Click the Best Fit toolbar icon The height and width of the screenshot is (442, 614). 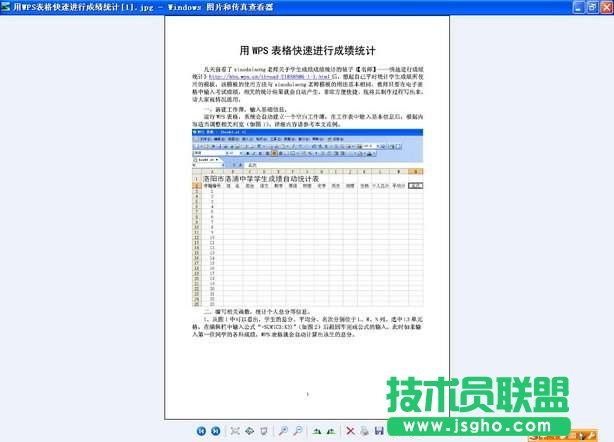point(235,431)
